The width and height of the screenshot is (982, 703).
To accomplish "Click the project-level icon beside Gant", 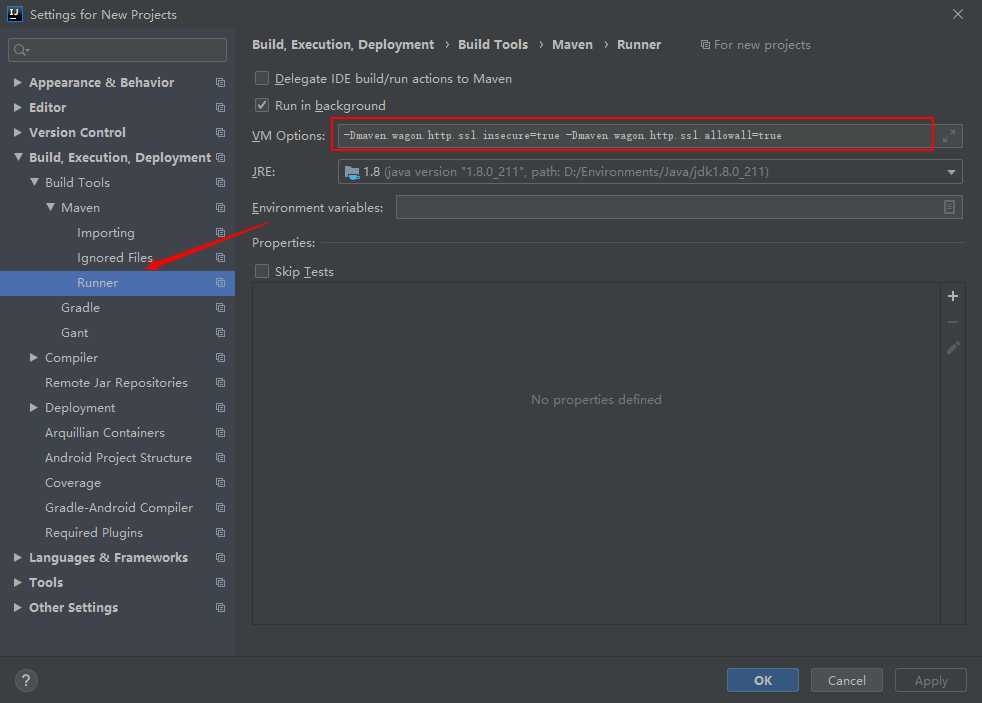I will point(220,333).
